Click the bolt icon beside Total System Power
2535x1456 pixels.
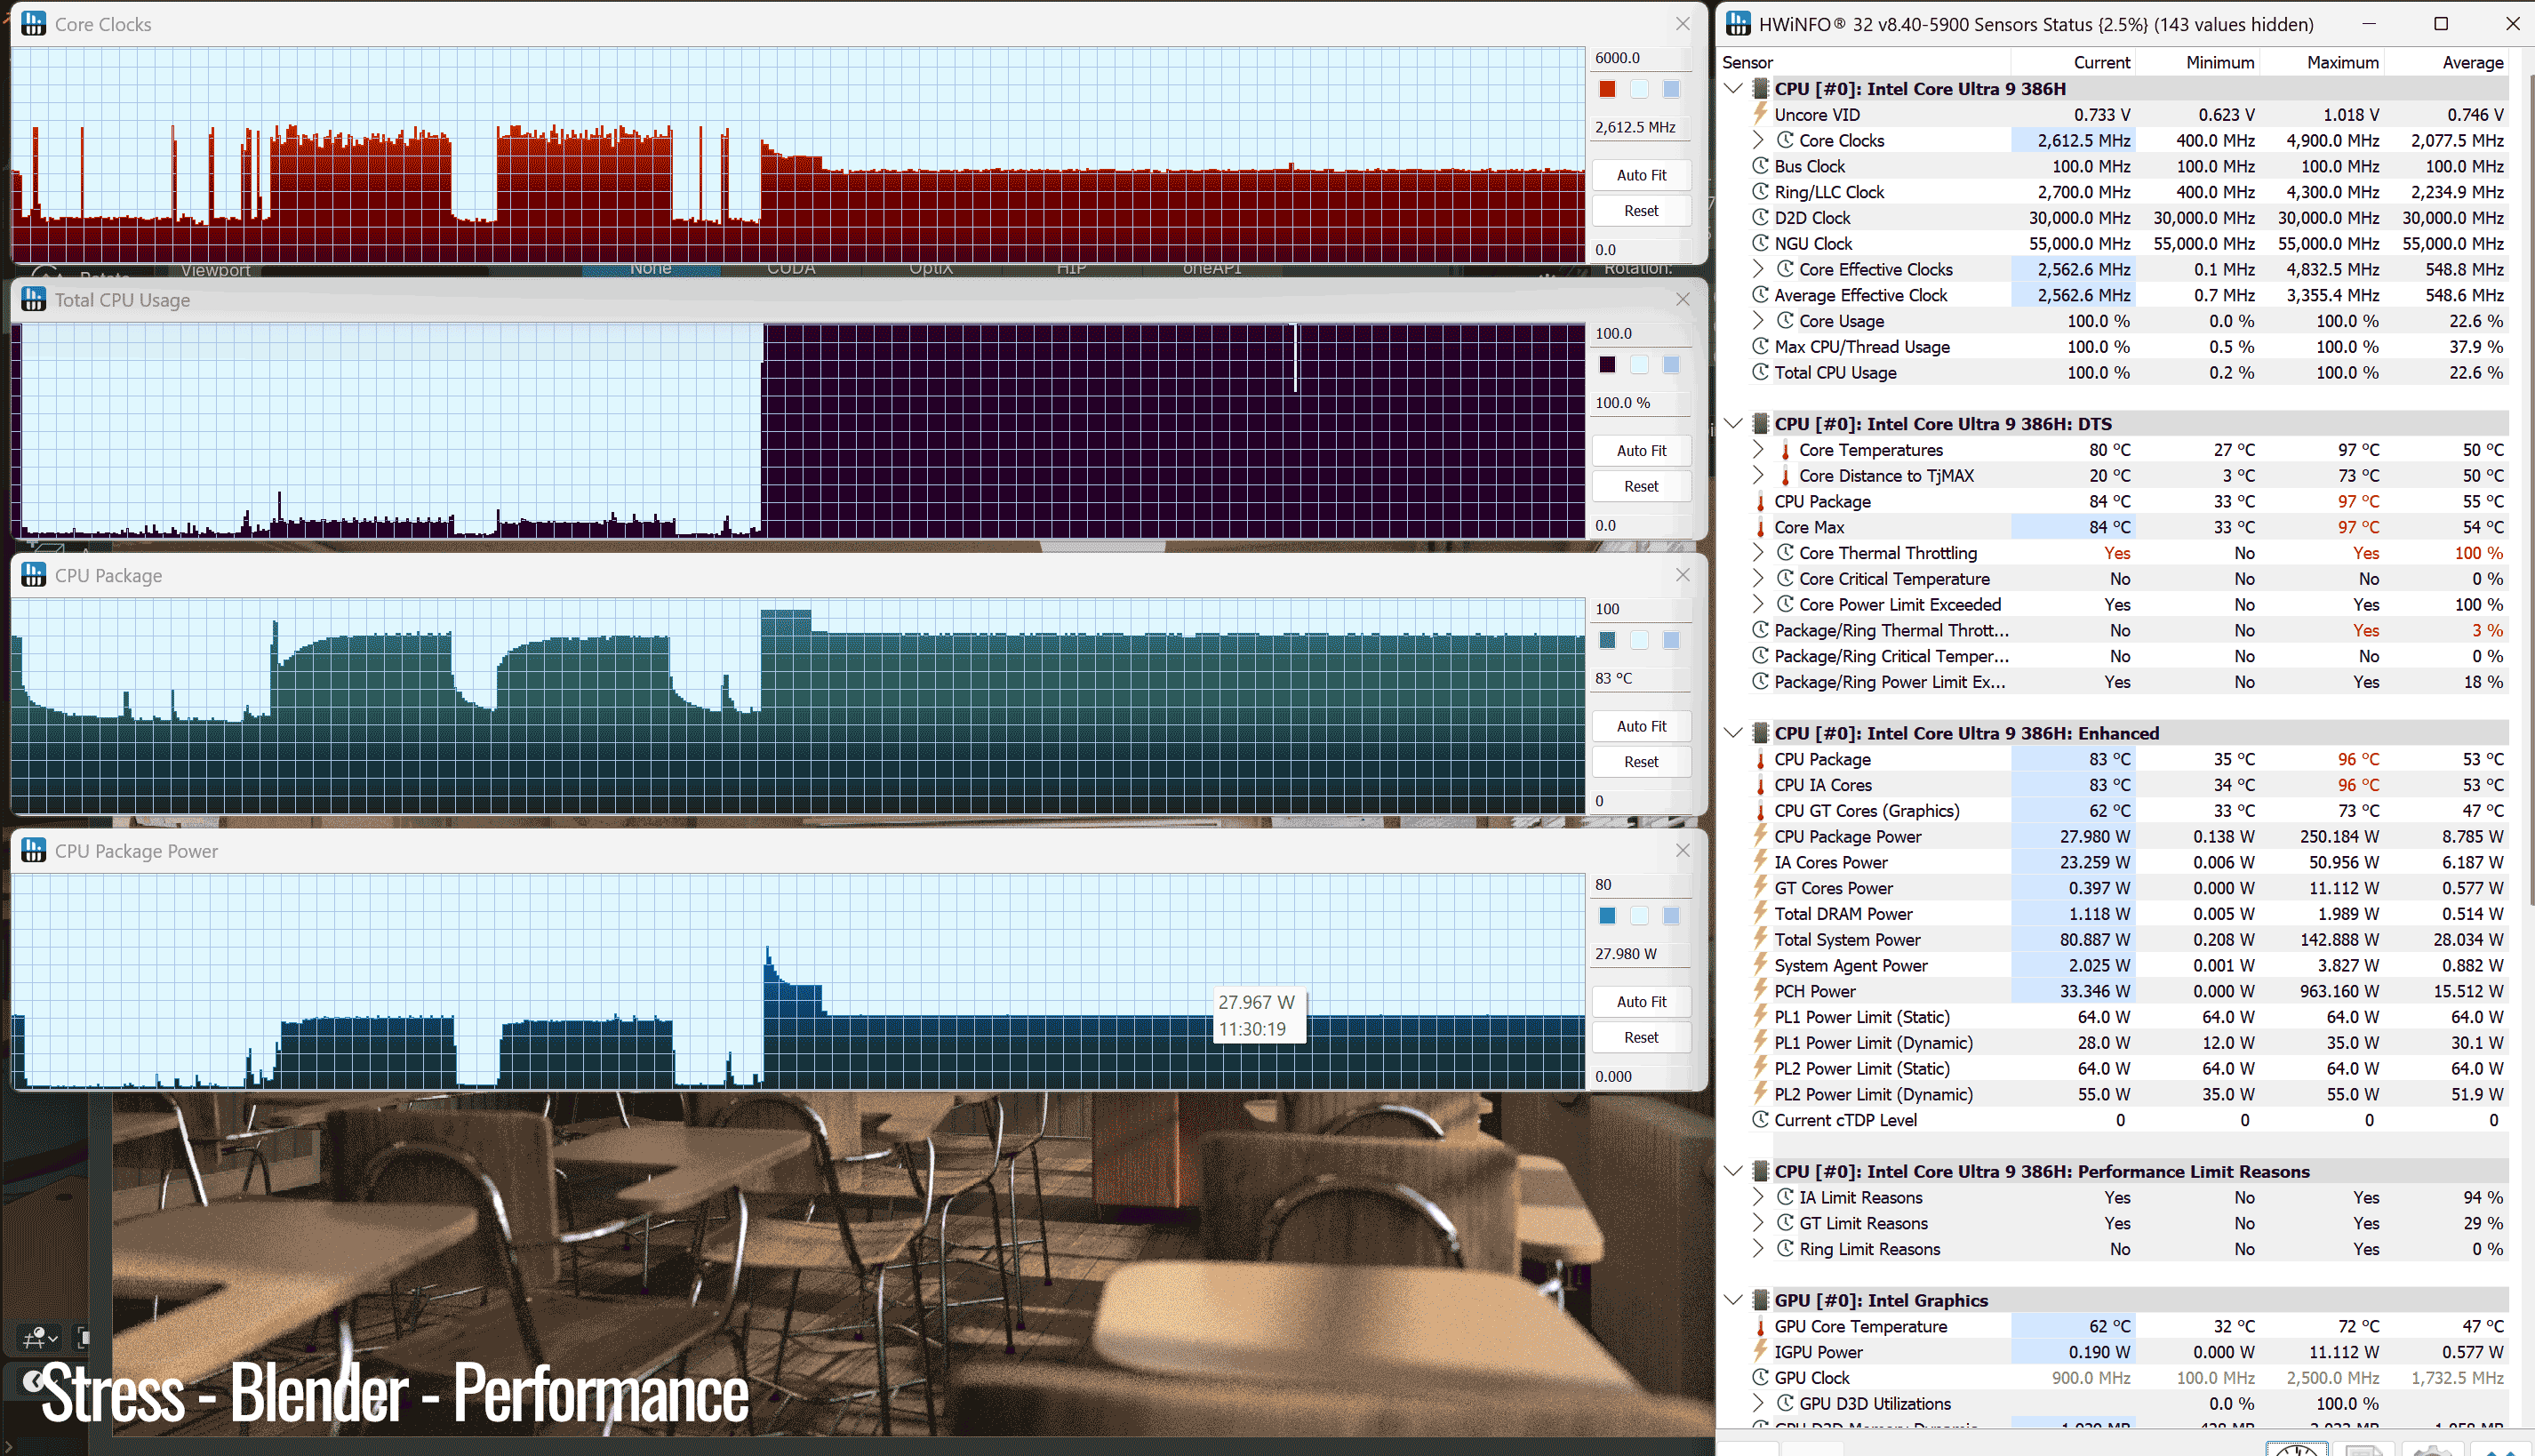[1760, 939]
